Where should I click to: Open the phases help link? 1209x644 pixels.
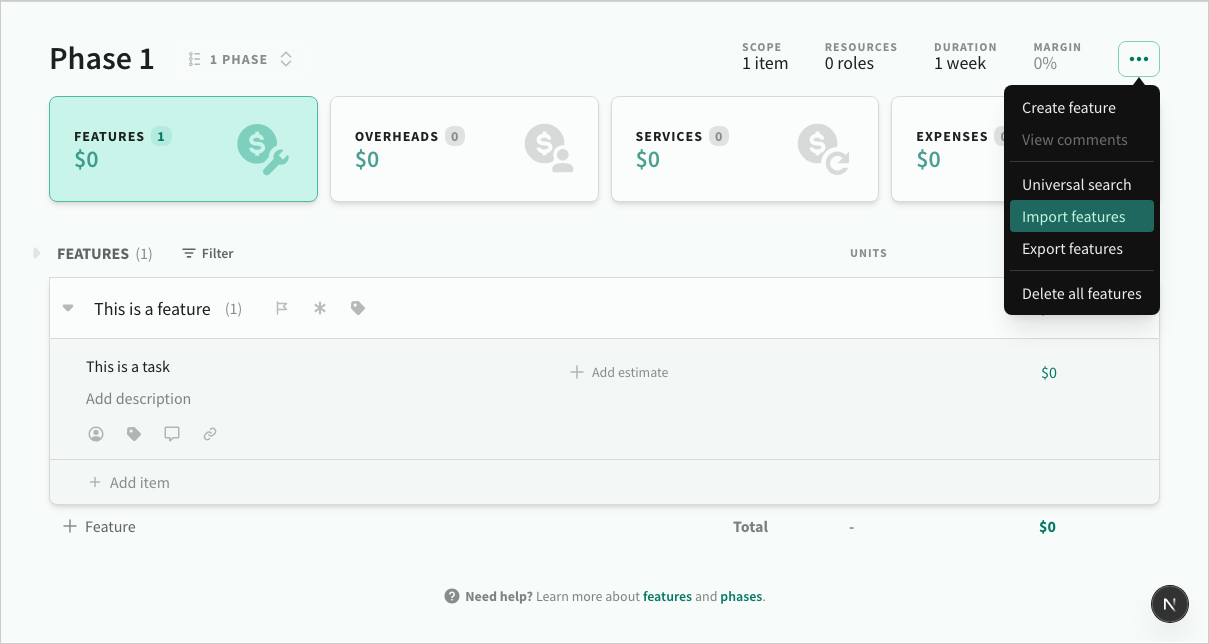tap(740, 597)
